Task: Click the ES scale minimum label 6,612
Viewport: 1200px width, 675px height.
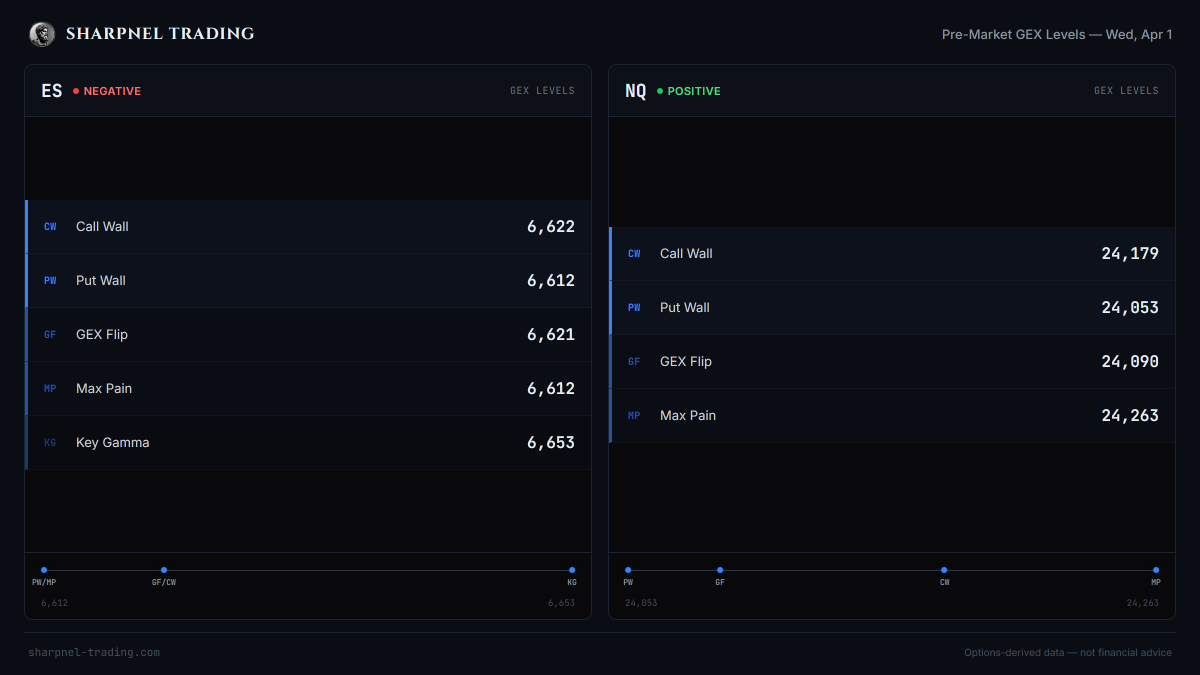Action: pos(55,603)
